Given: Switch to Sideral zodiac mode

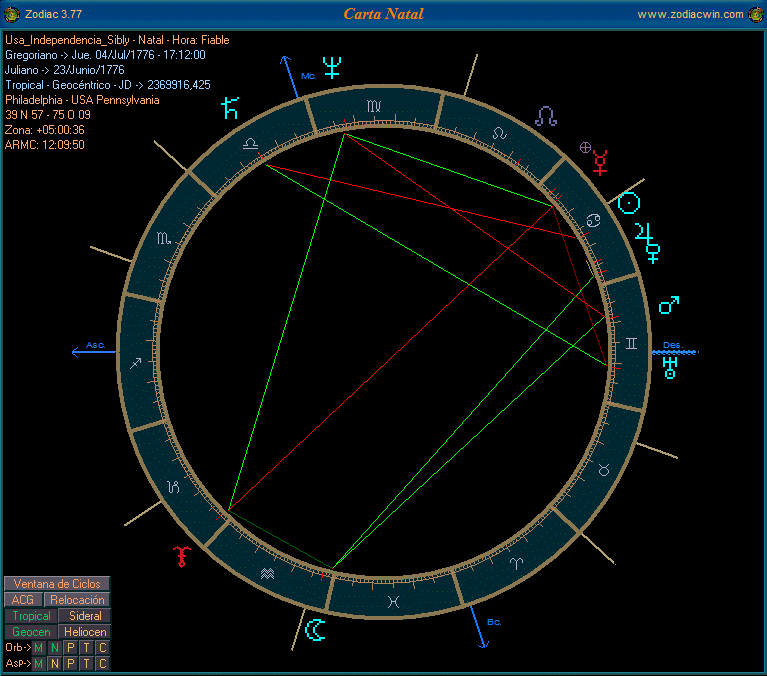Looking at the screenshot, I should tap(85, 616).
